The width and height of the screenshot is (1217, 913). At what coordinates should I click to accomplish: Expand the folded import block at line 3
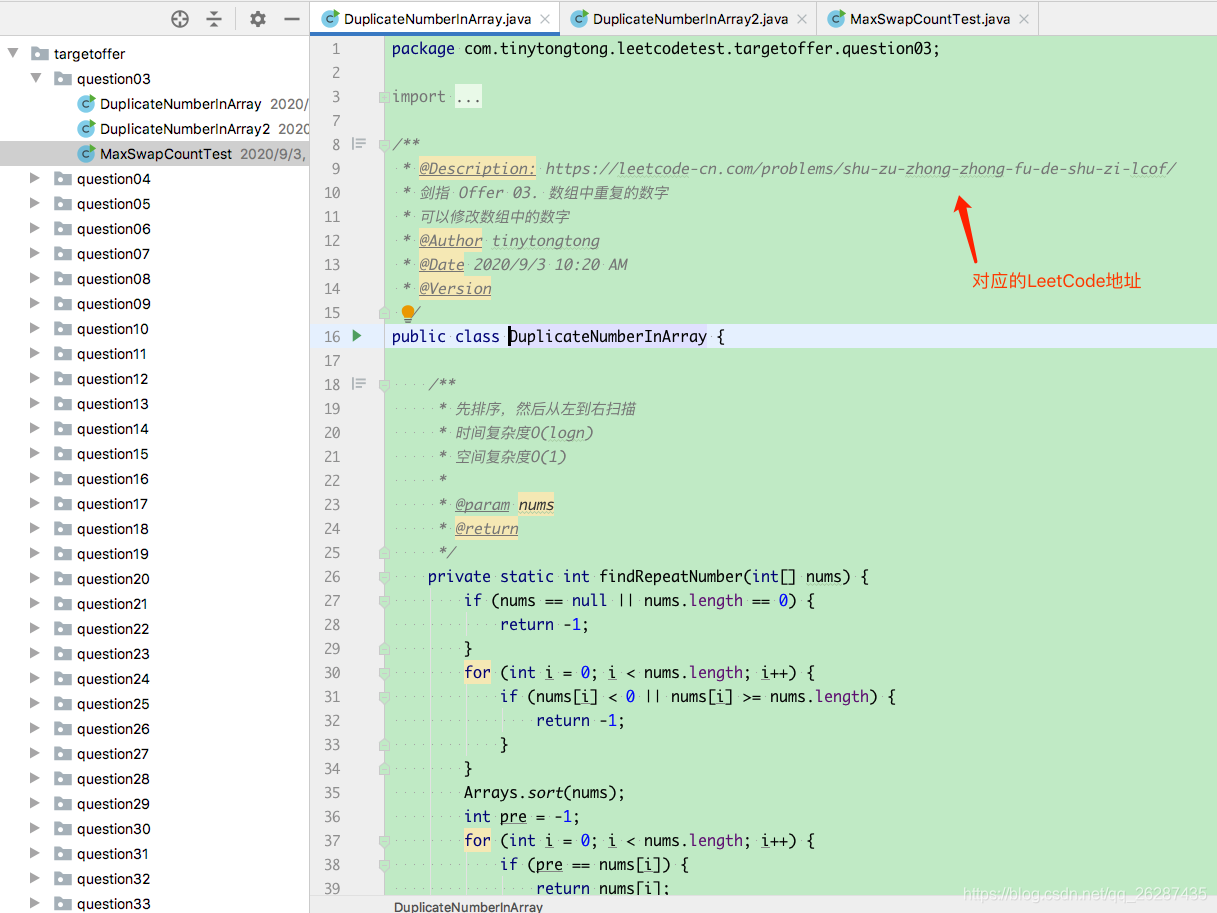pyautogui.click(x=383, y=97)
